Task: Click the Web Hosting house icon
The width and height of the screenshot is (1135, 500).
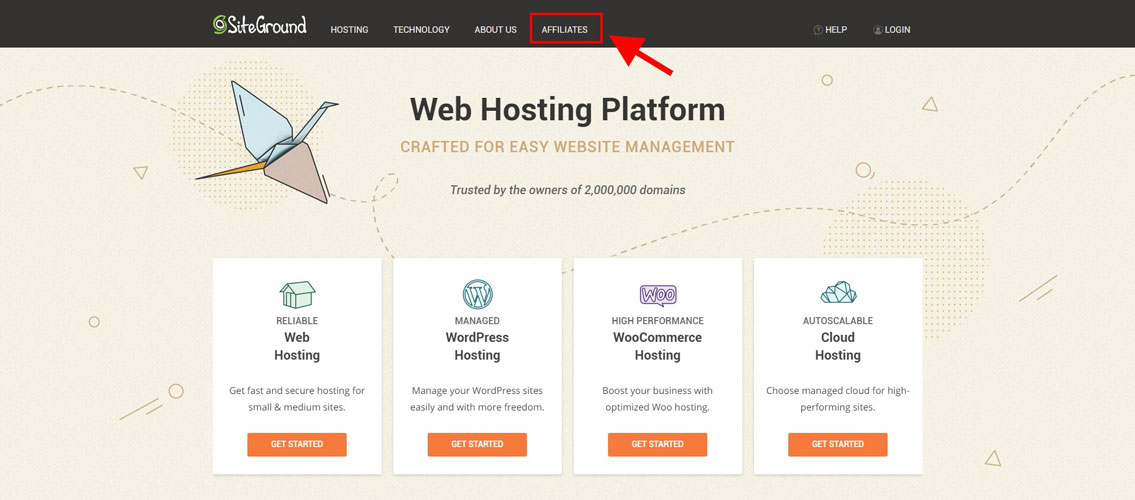Action: [x=297, y=295]
